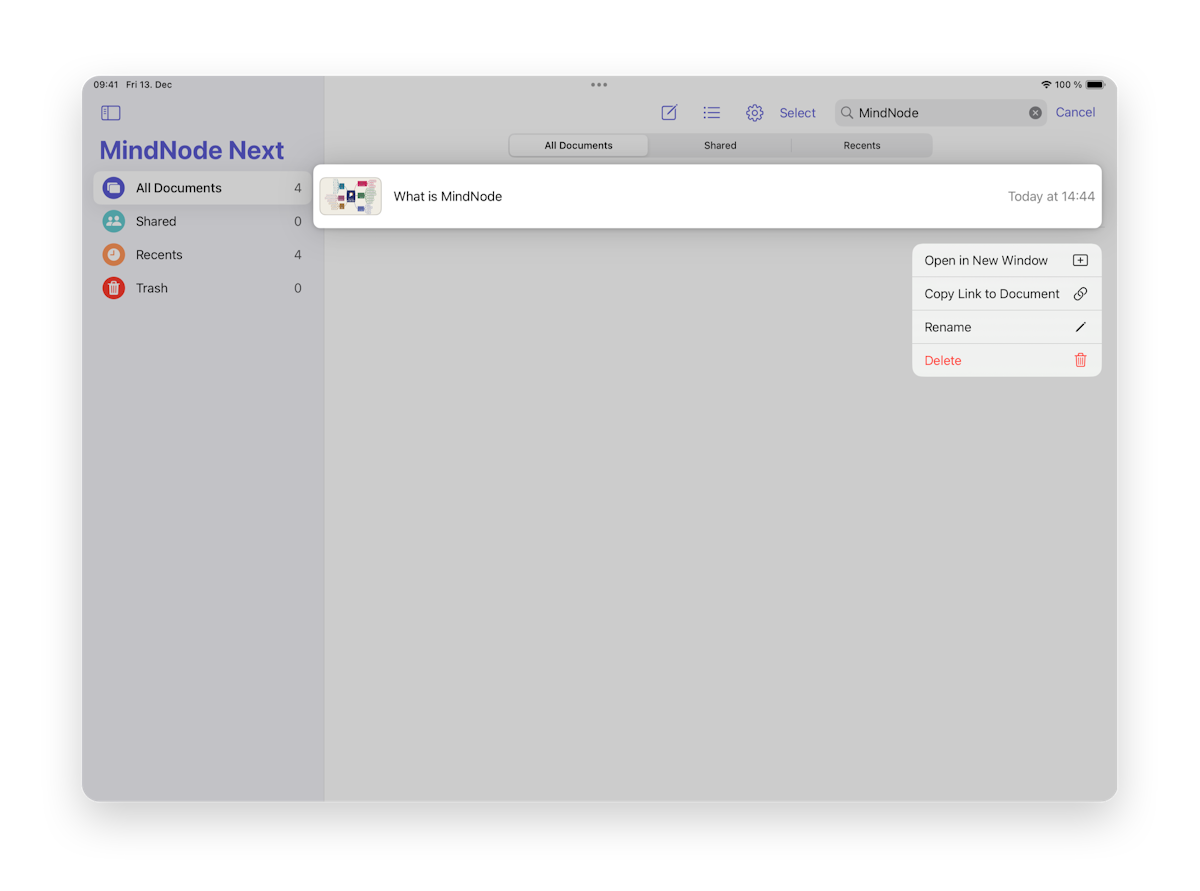
Task: Select All Documents in the sidebar
Action: [202, 188]
